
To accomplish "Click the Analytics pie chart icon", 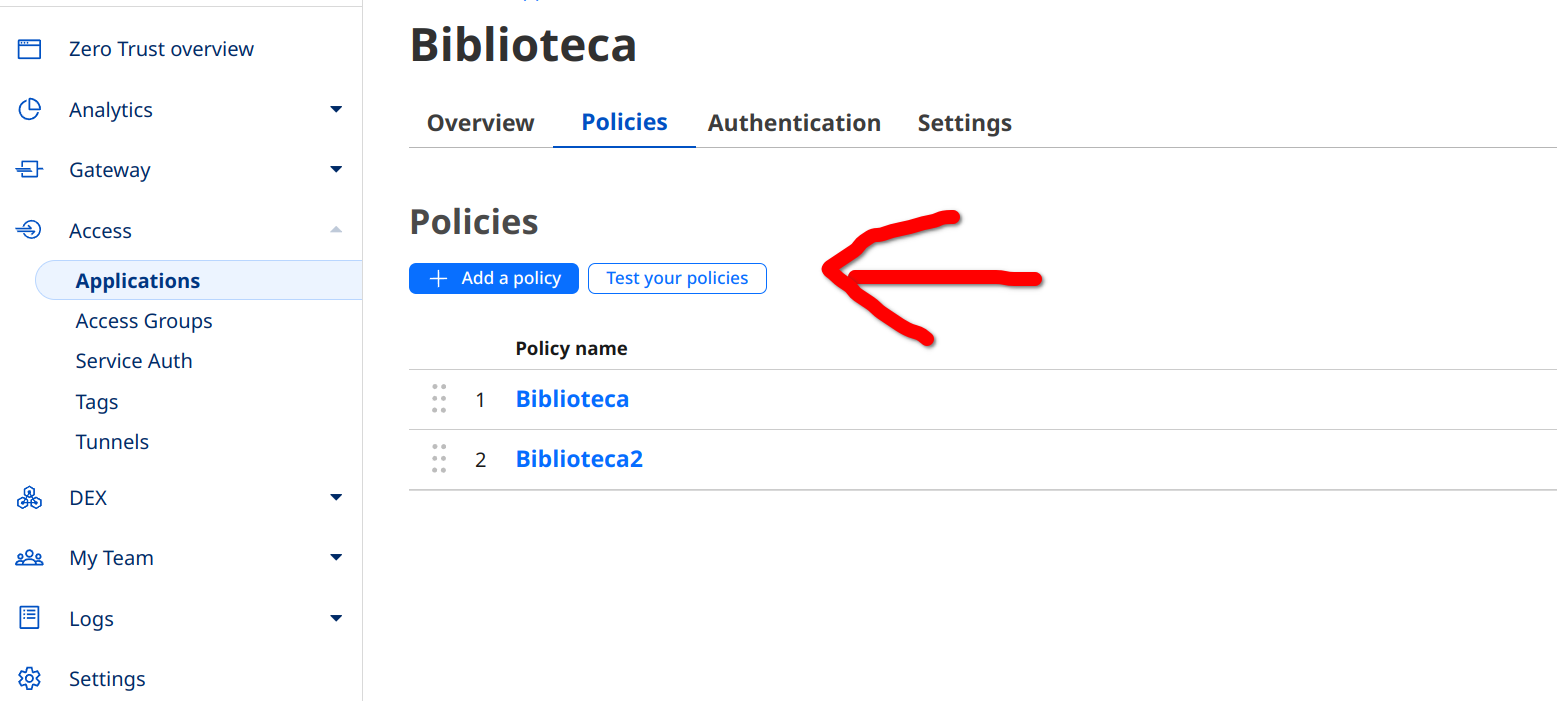I will click(30, 110).
